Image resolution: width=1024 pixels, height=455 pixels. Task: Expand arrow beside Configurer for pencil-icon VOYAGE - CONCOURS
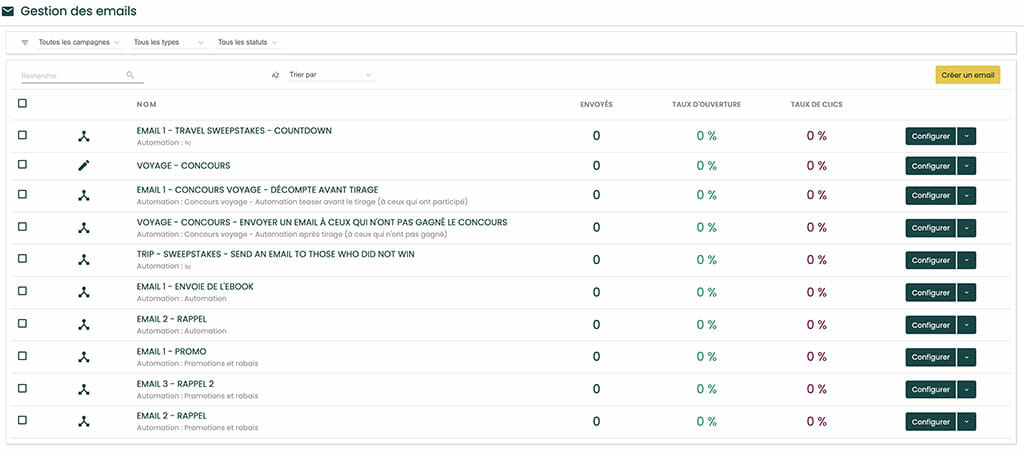pyautogui.click(x=967, y=166)
